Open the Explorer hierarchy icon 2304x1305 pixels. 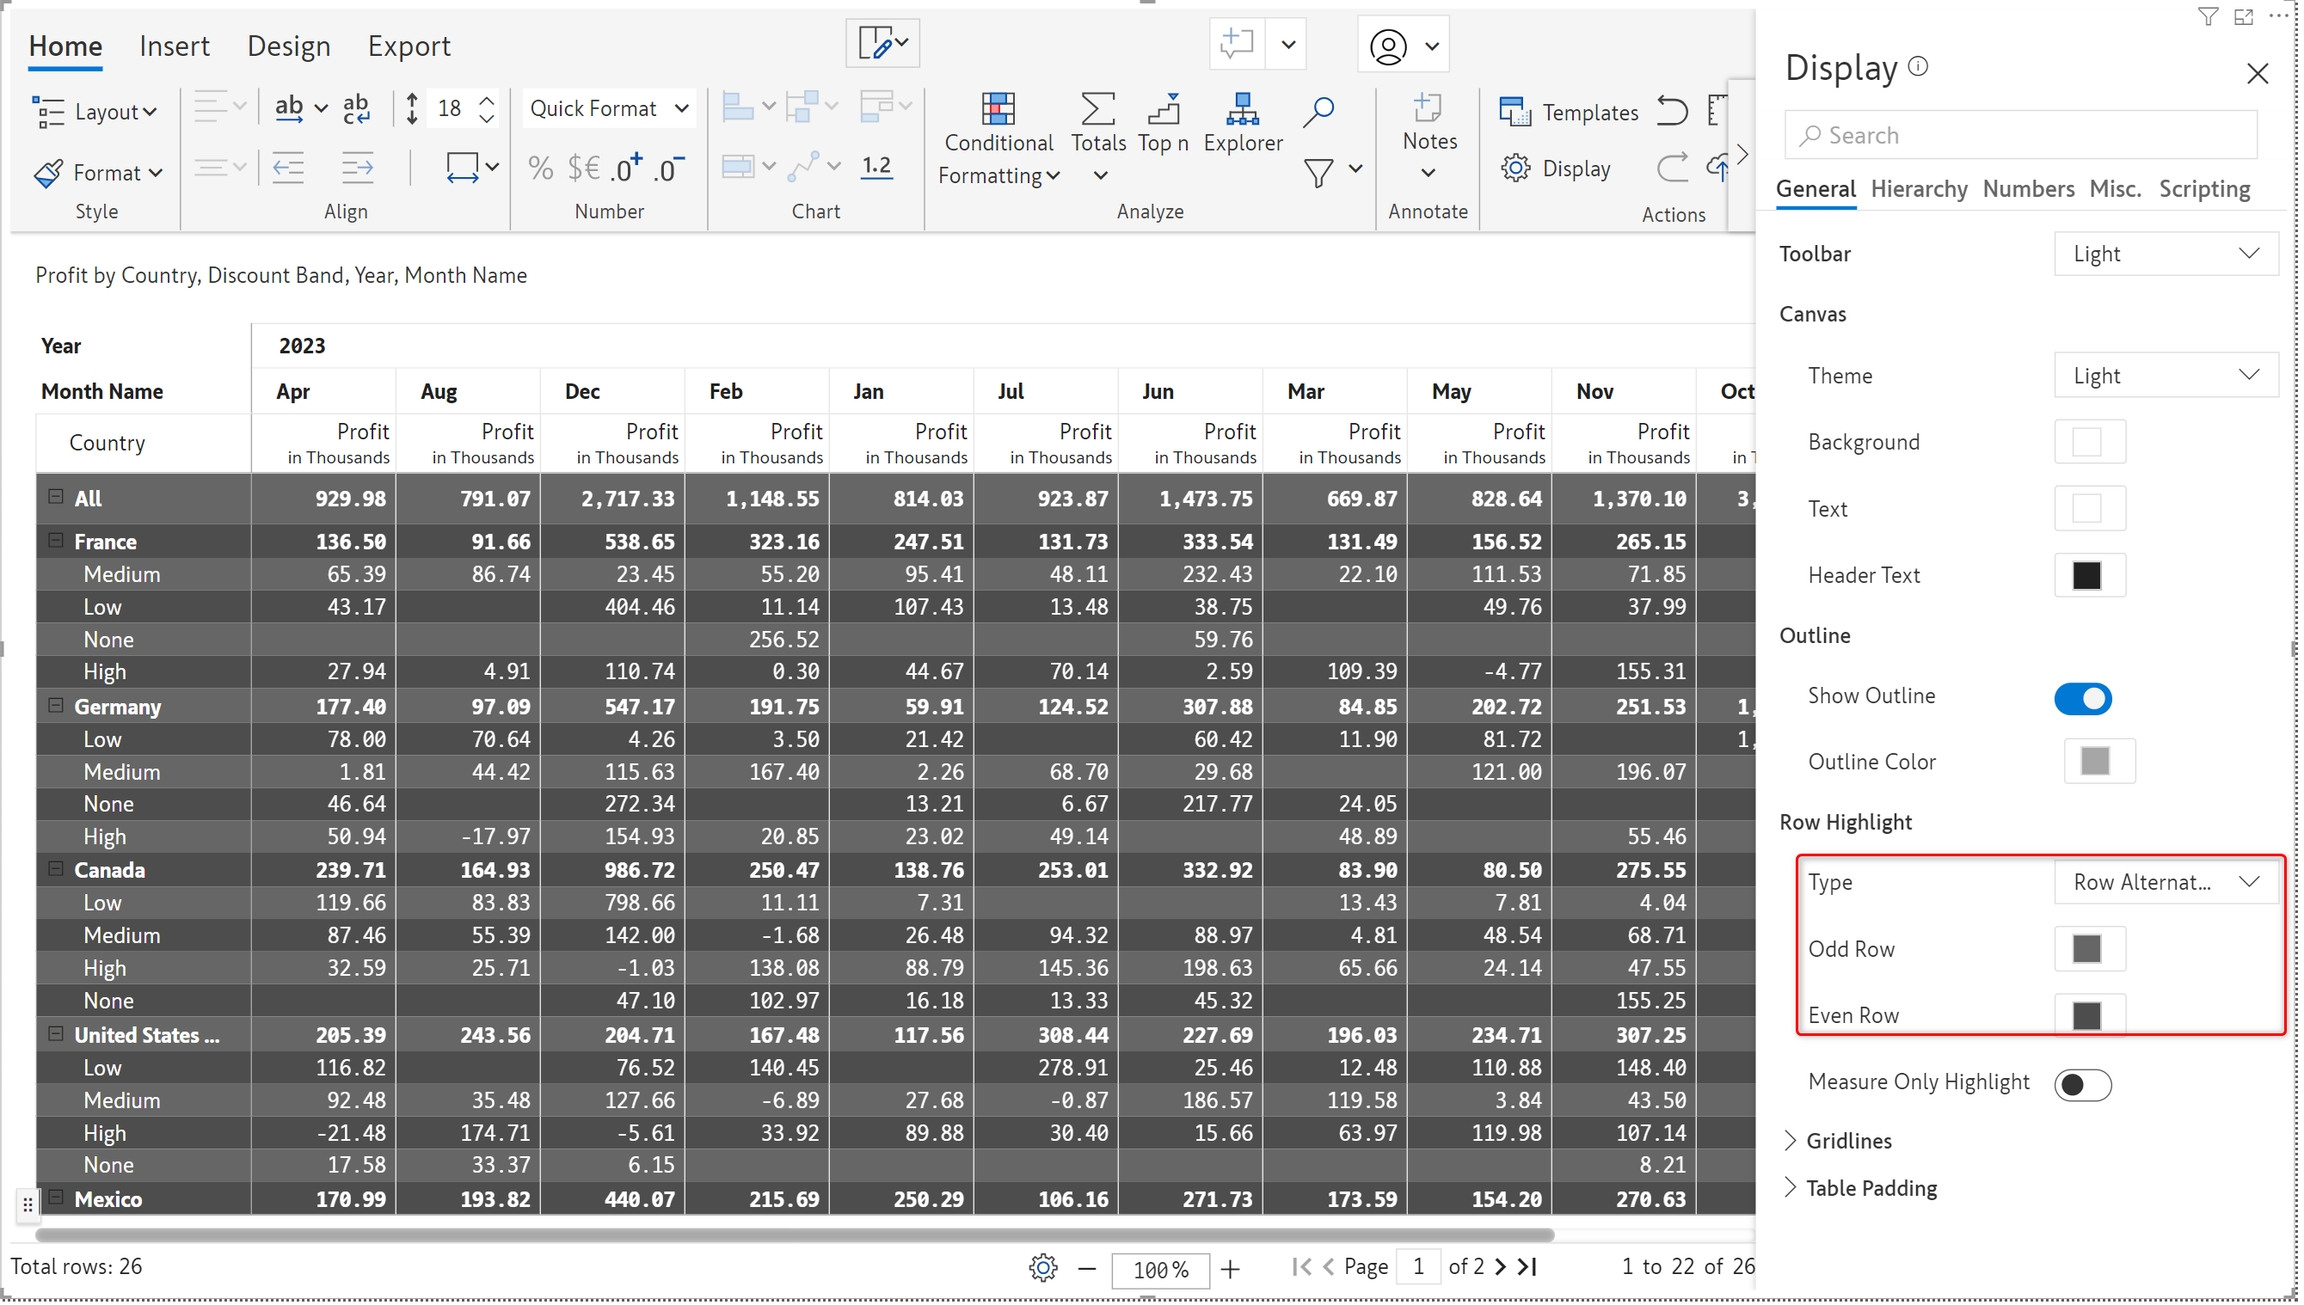pos(1242,109)
